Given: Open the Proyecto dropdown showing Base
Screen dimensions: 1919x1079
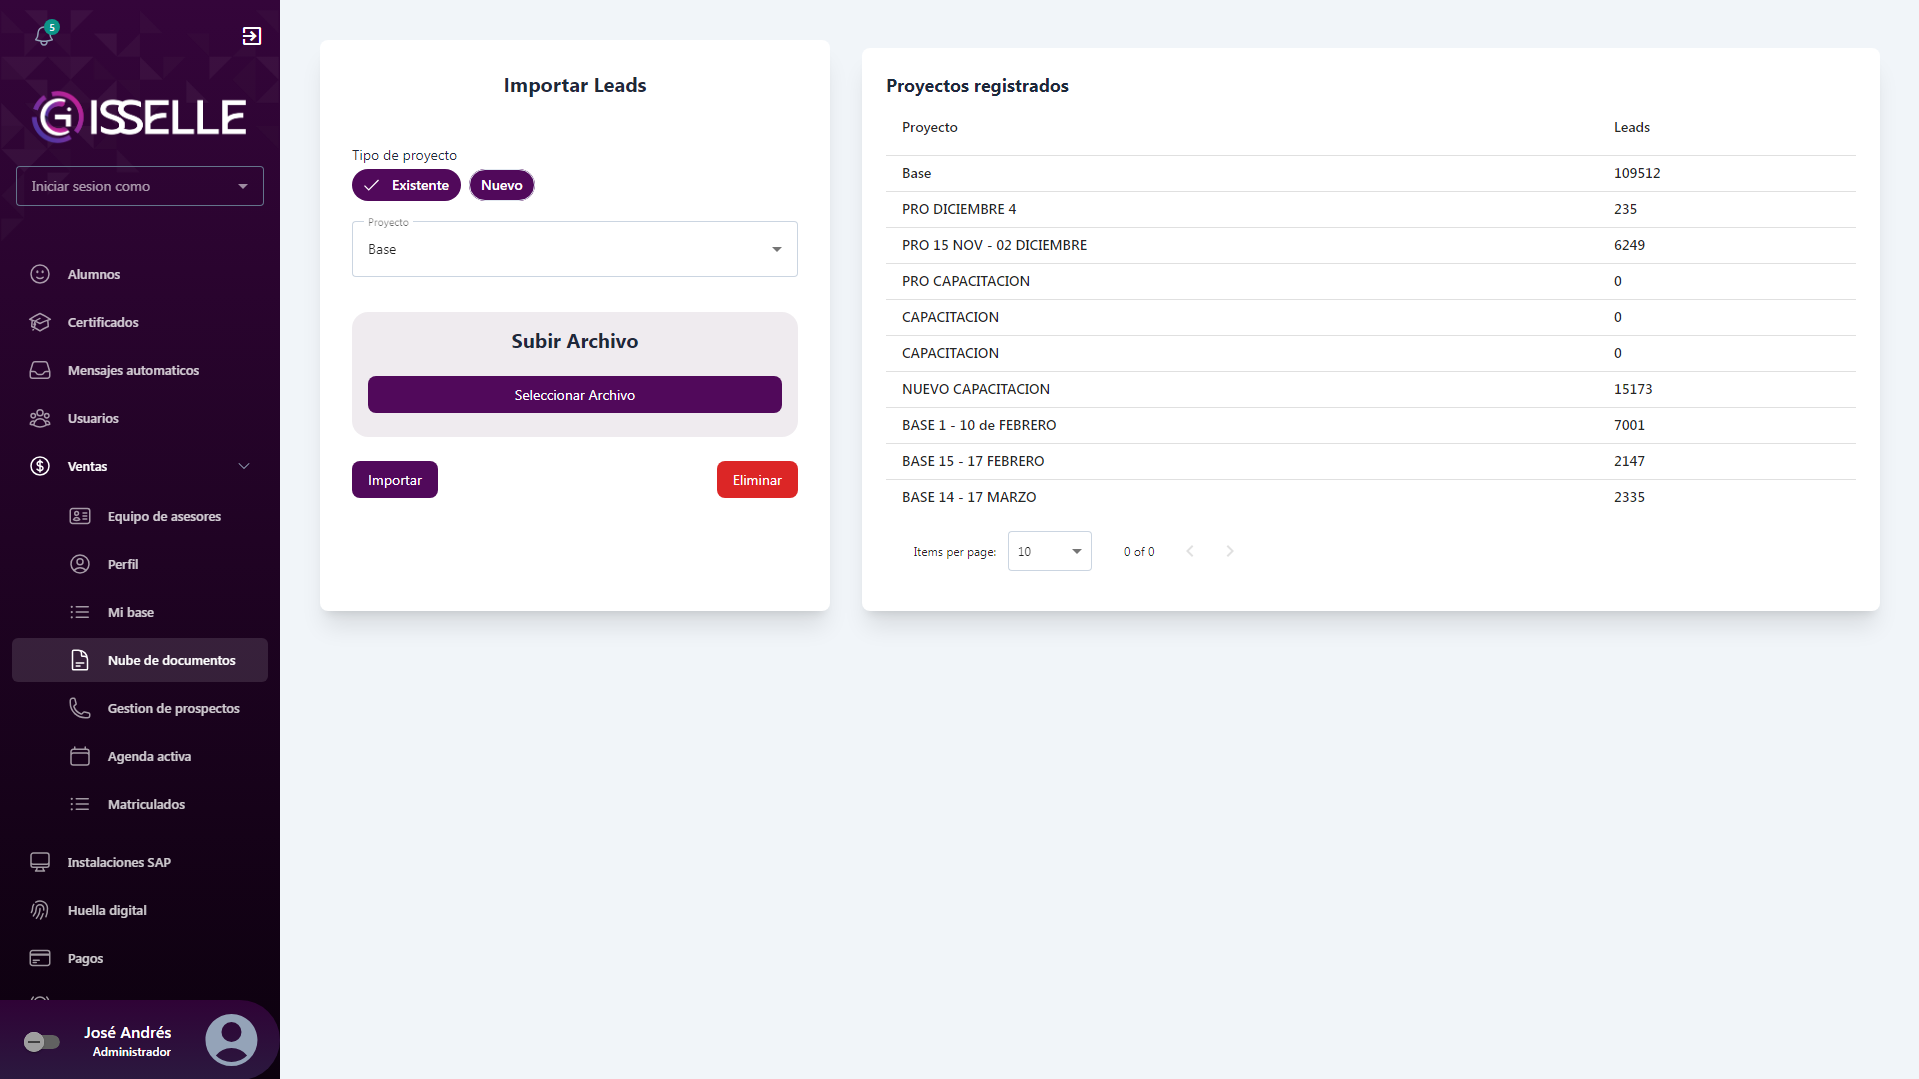Looking at the screenshot, I should pyautogui.click(x=575, y=249).
